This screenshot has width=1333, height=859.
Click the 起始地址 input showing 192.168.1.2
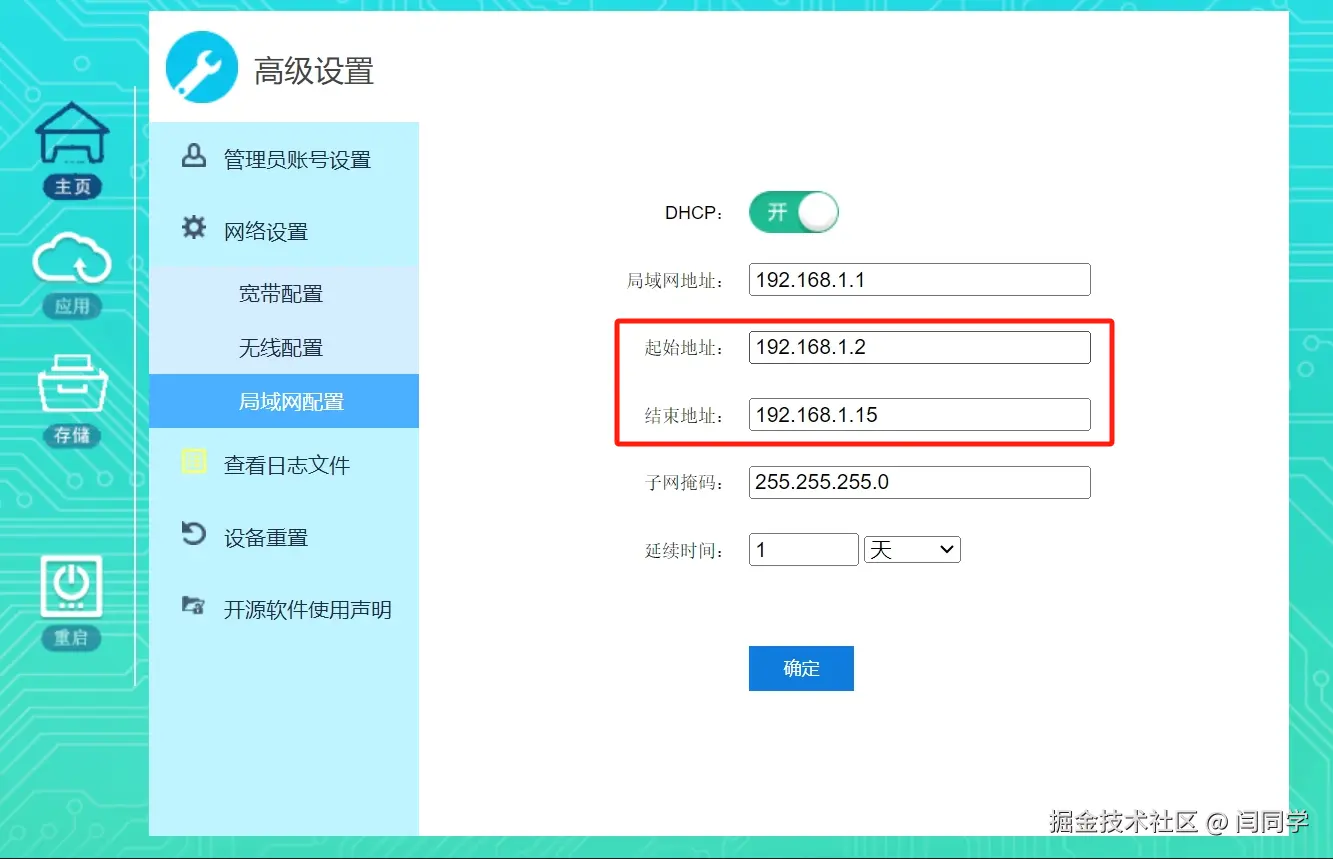(x=918, y=347)
